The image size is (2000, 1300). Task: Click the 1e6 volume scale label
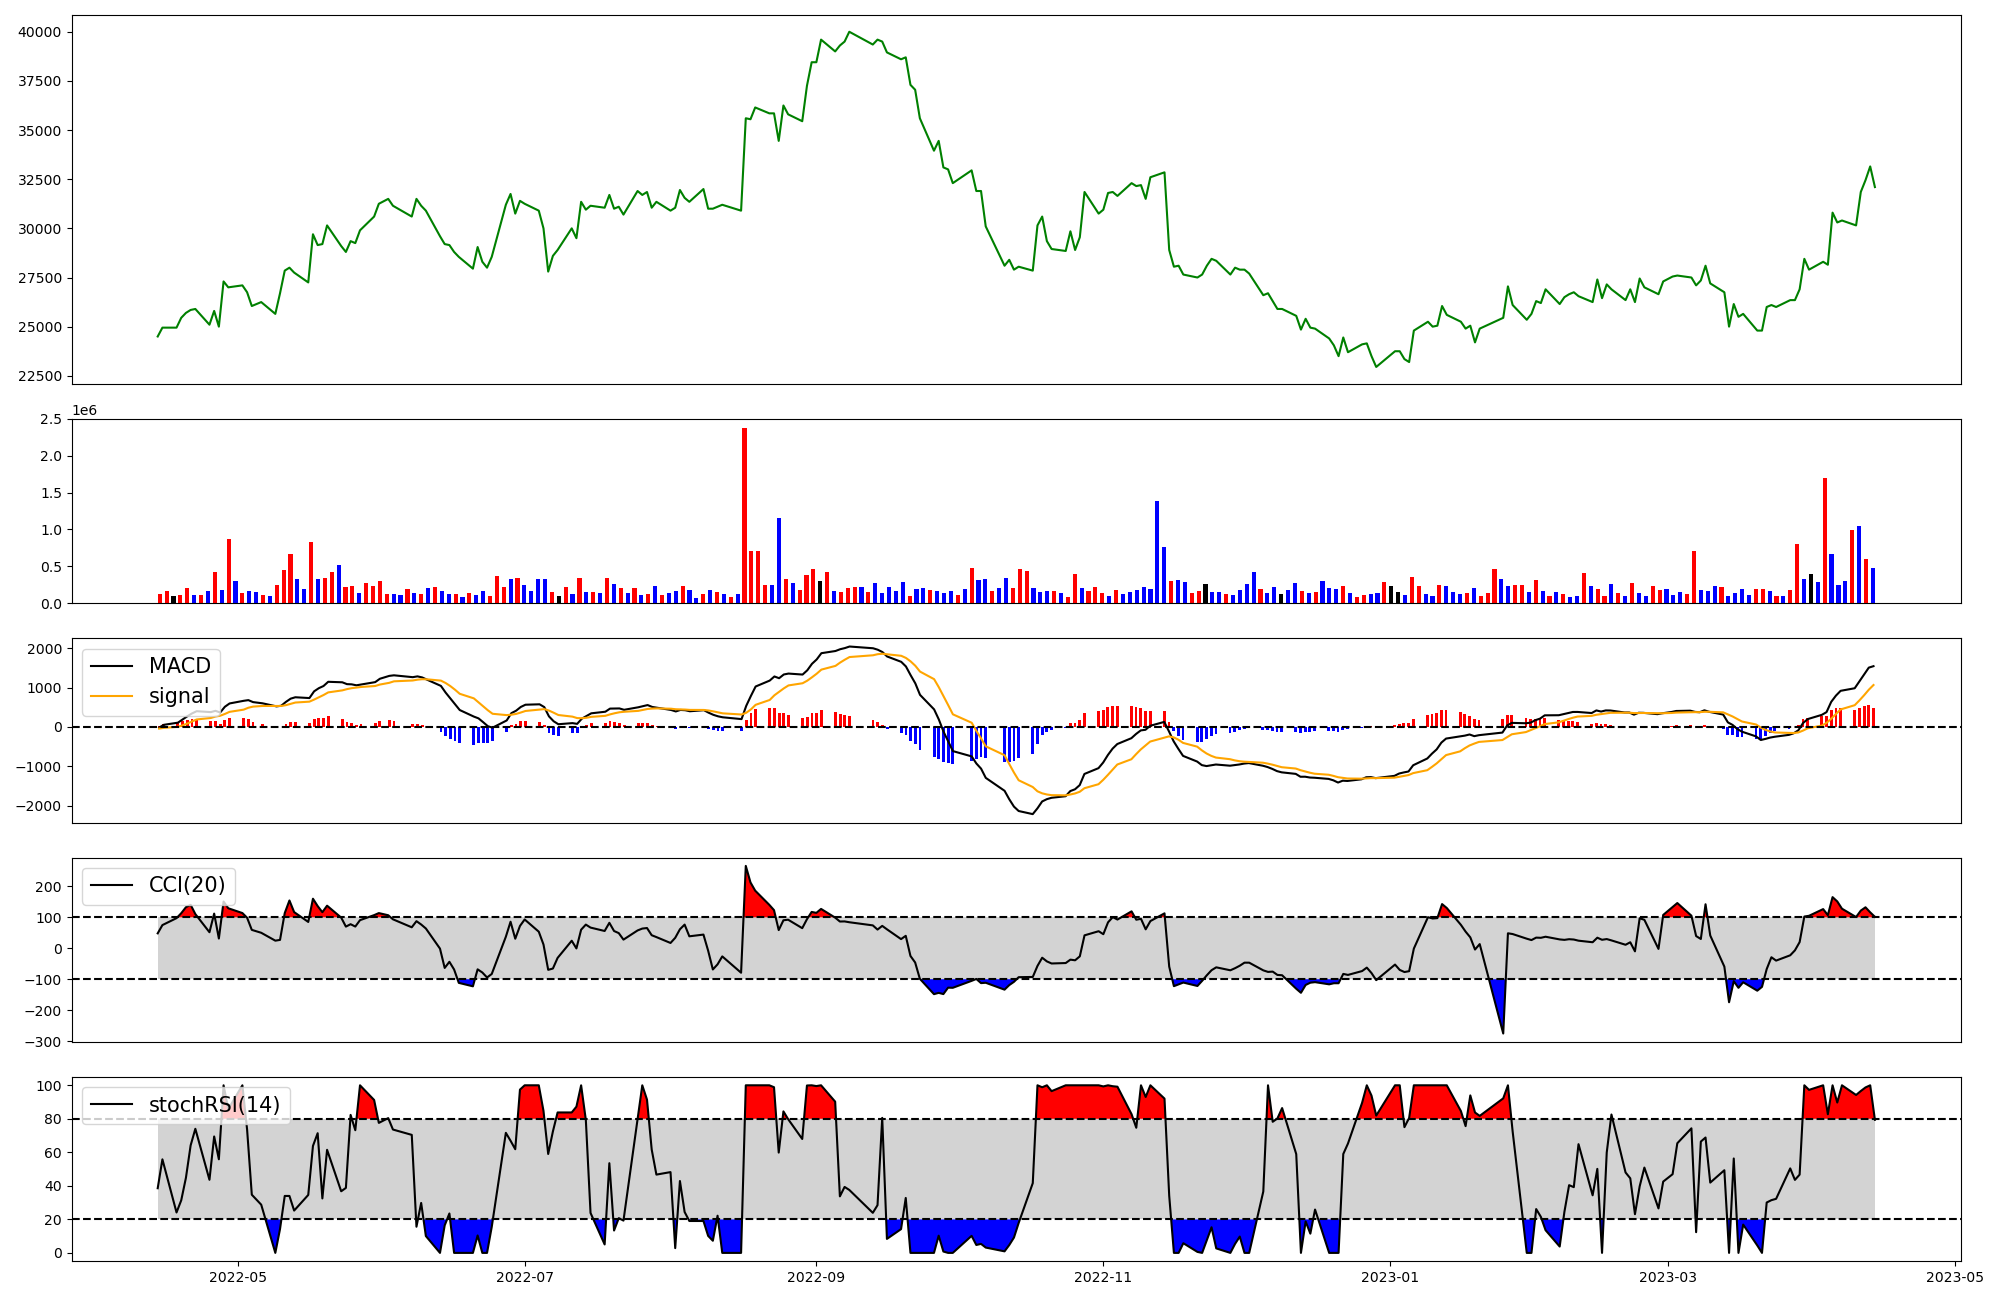84,411
